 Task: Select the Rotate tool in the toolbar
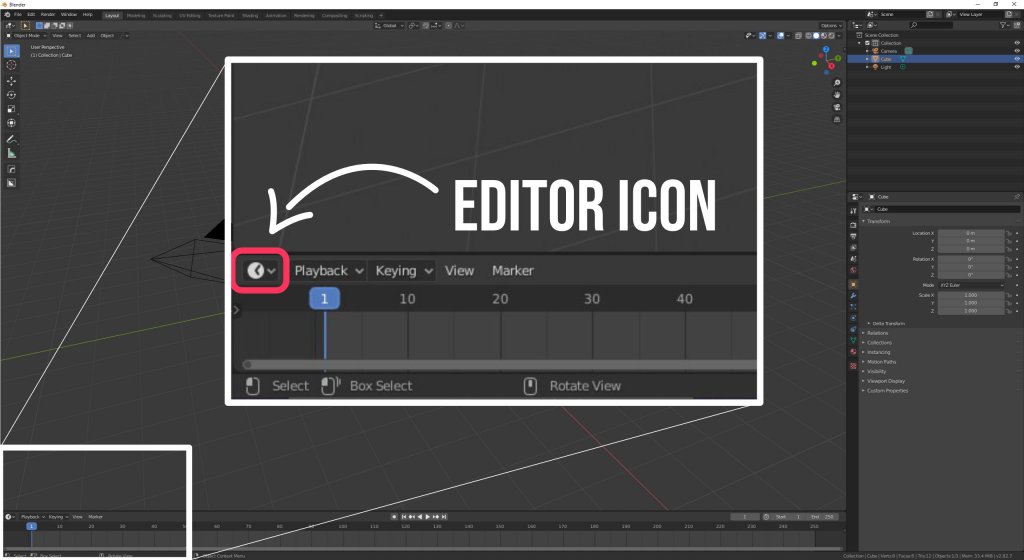pos(12,95)
